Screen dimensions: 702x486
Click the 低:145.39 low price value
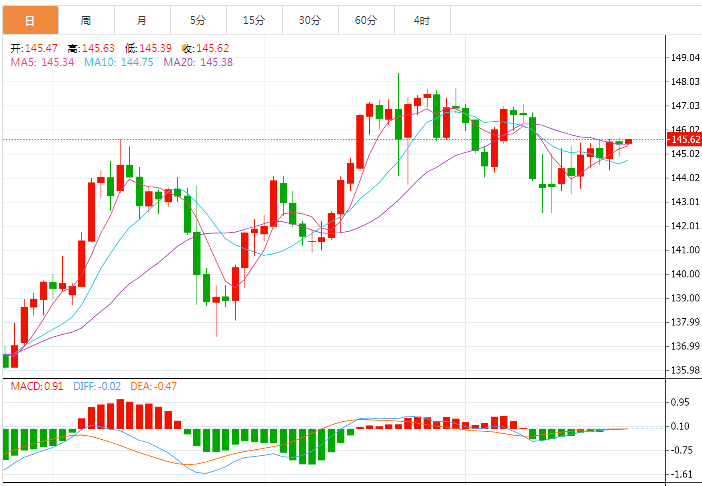pyautogui.click(x=148, y=48)
